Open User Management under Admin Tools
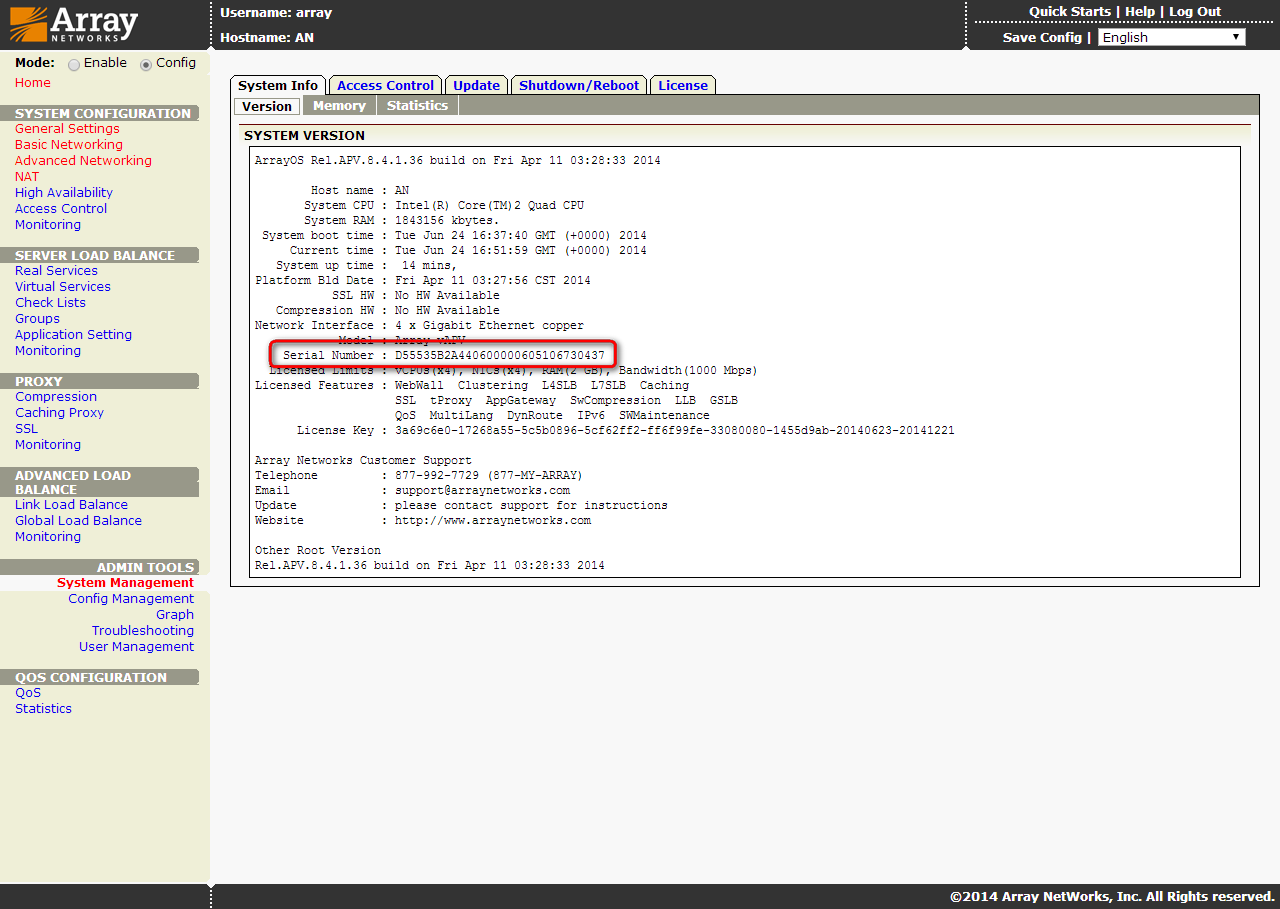 point(136,647)
